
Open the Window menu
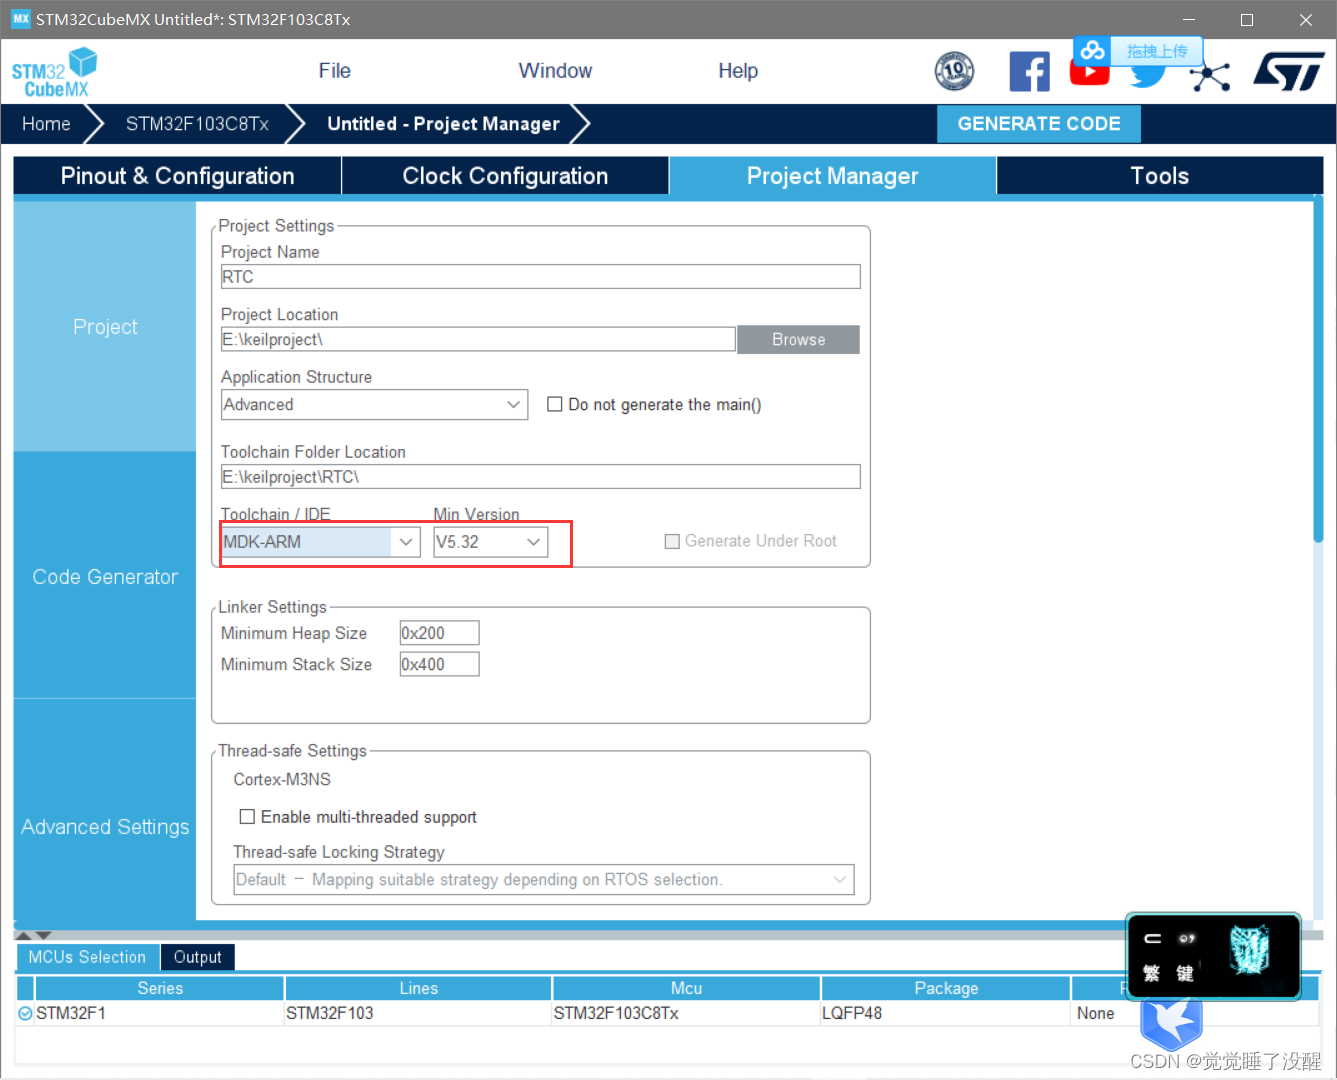(x=555, y=71)
